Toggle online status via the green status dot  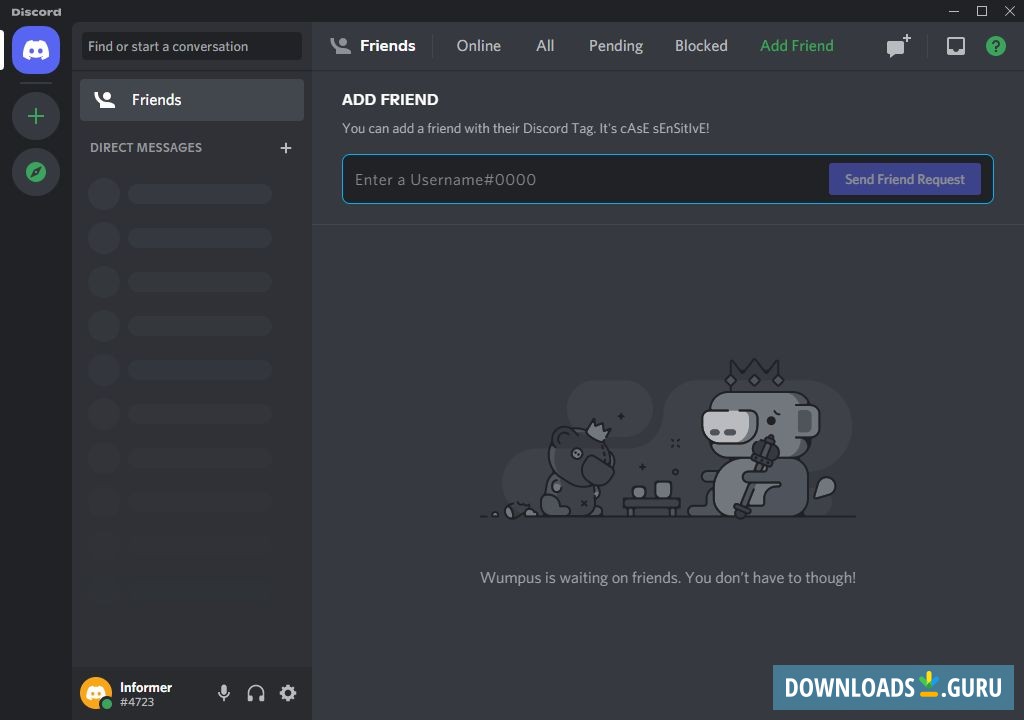(107, 703)
